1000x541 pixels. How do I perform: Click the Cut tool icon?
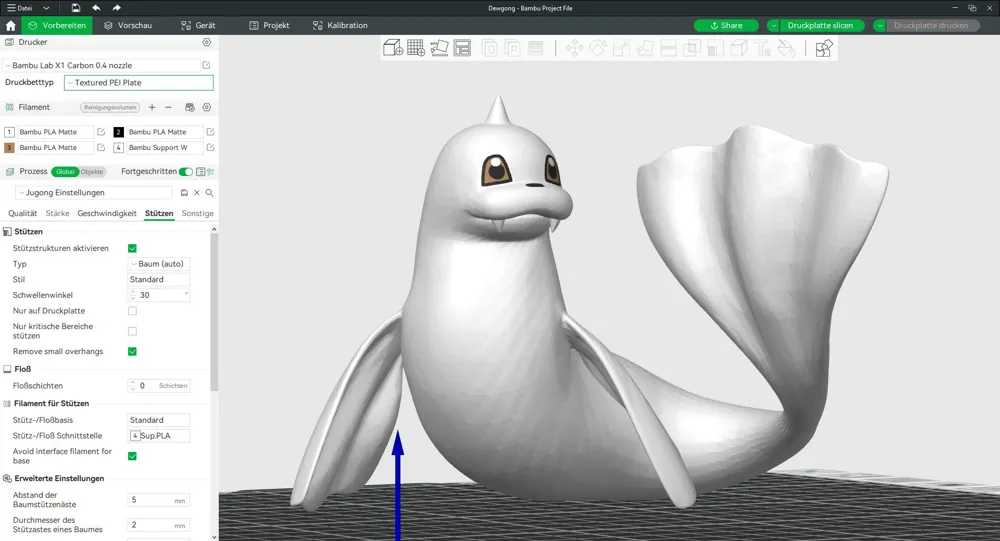tap(668, 48)
